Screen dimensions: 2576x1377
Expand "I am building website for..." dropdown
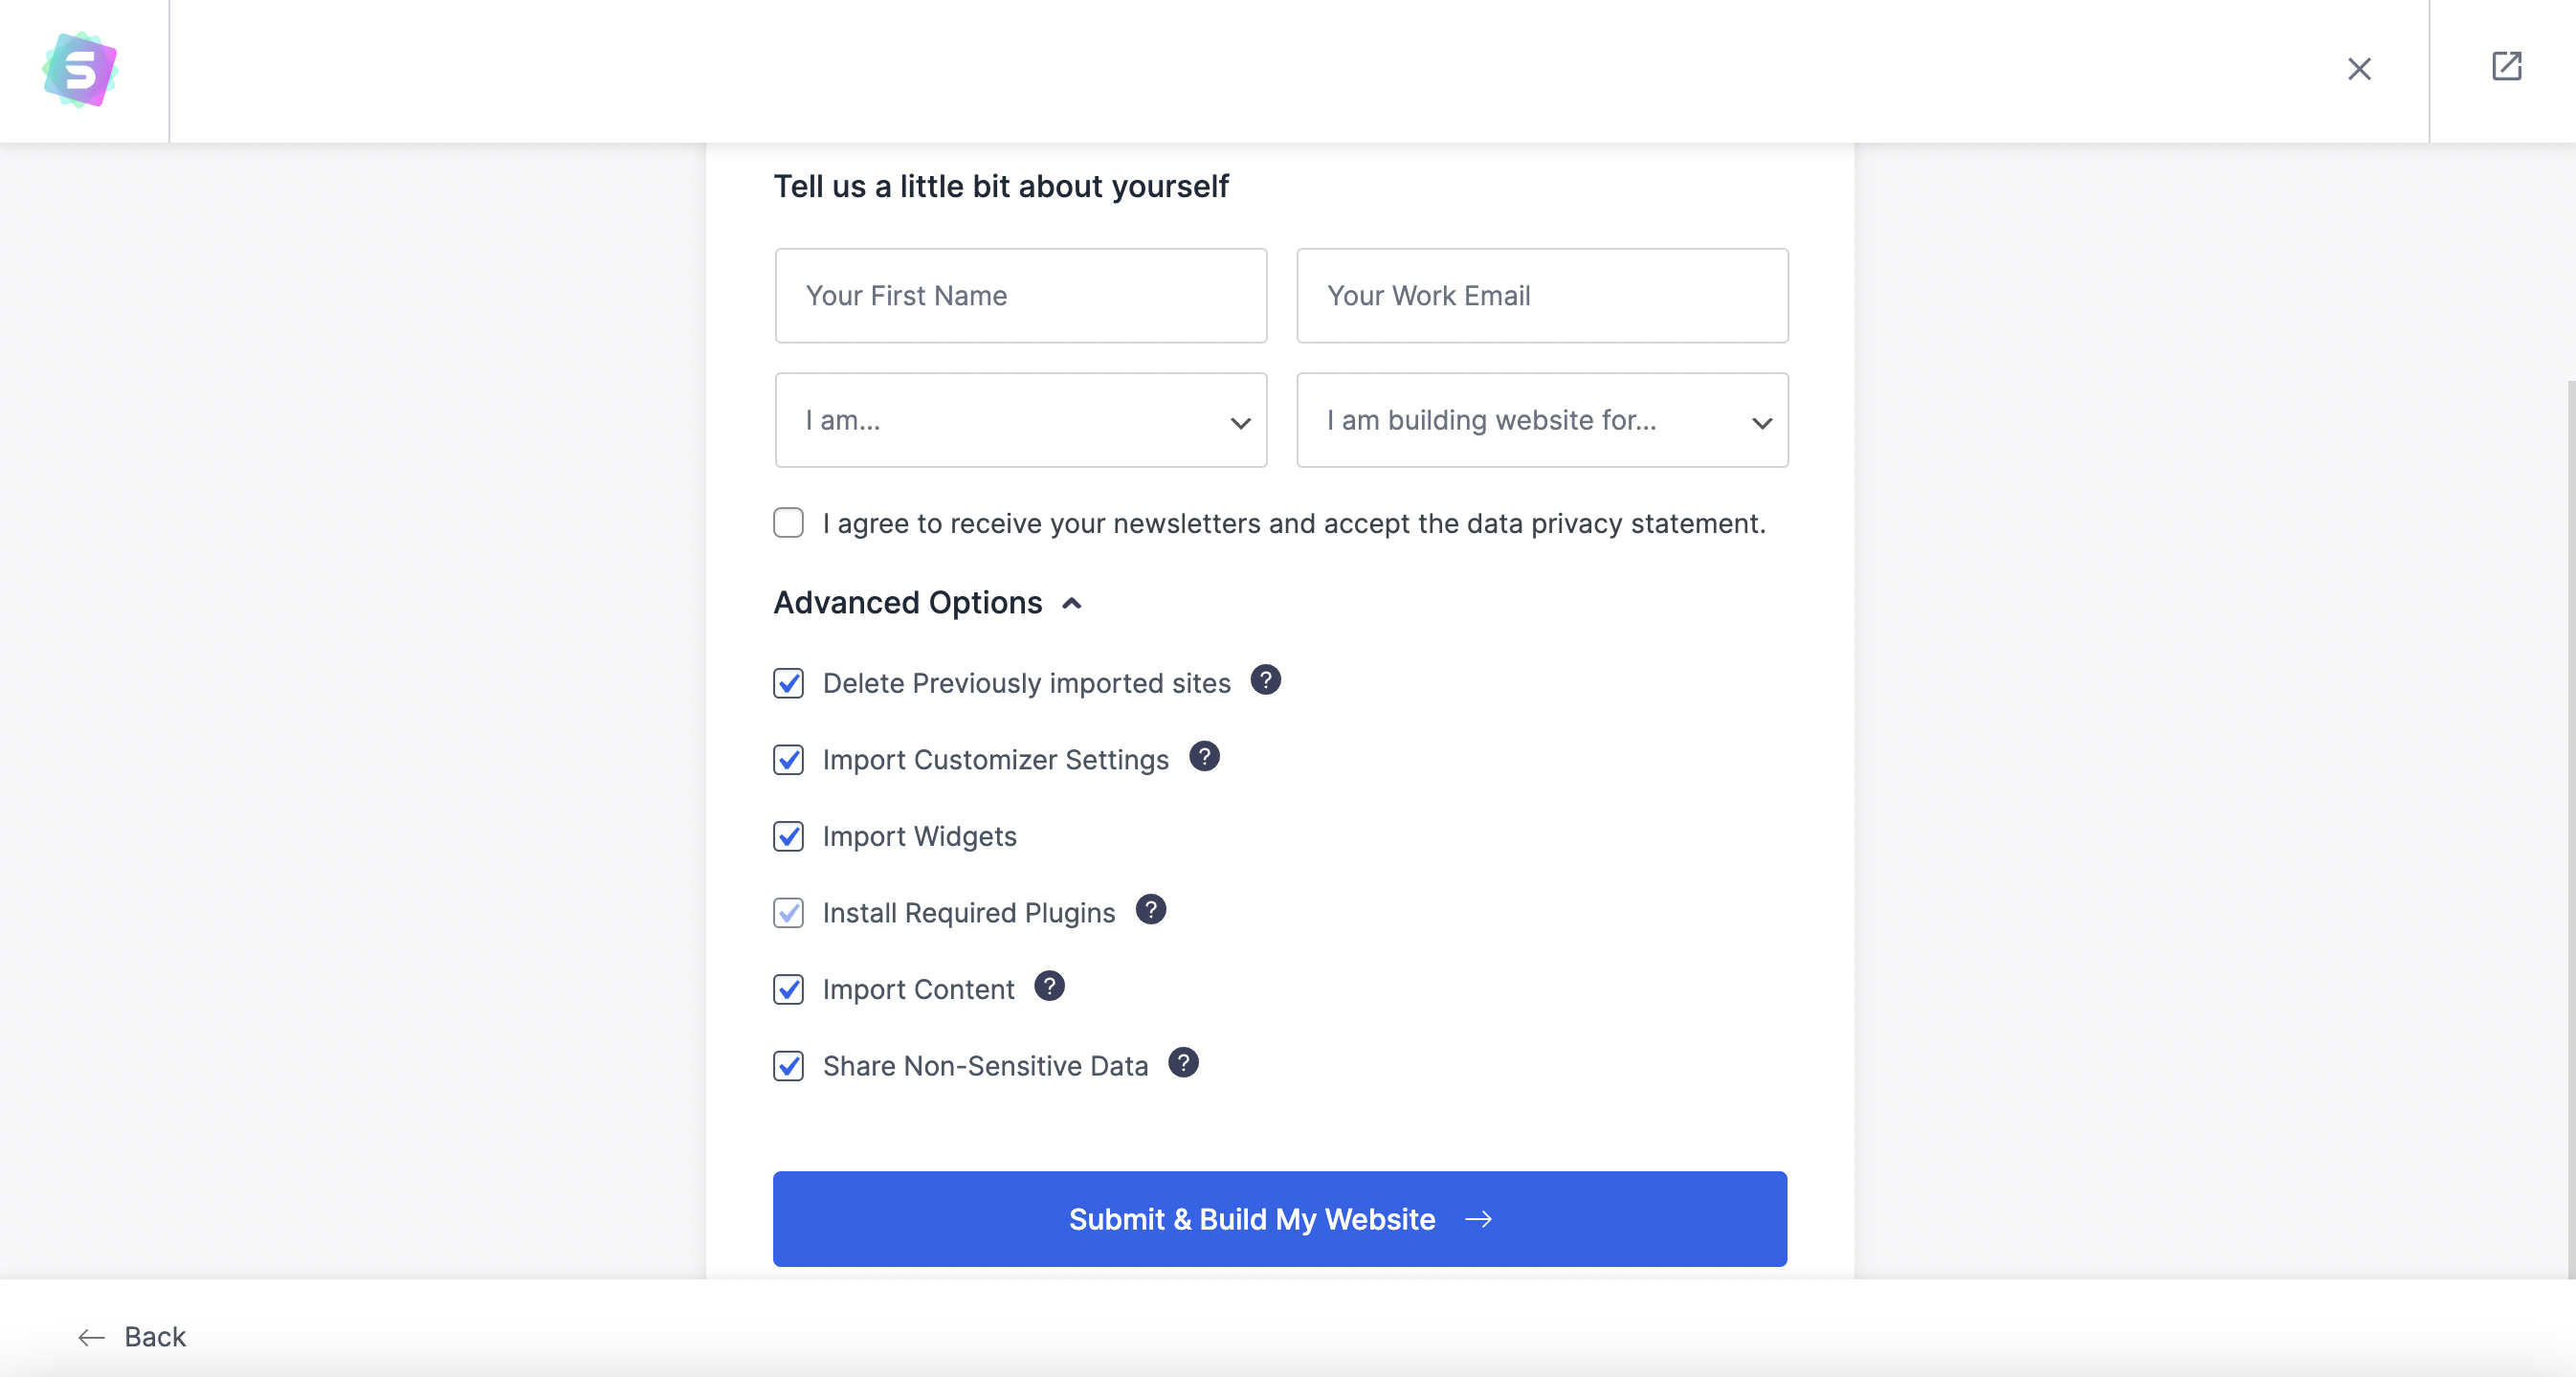pos(1542,420)
